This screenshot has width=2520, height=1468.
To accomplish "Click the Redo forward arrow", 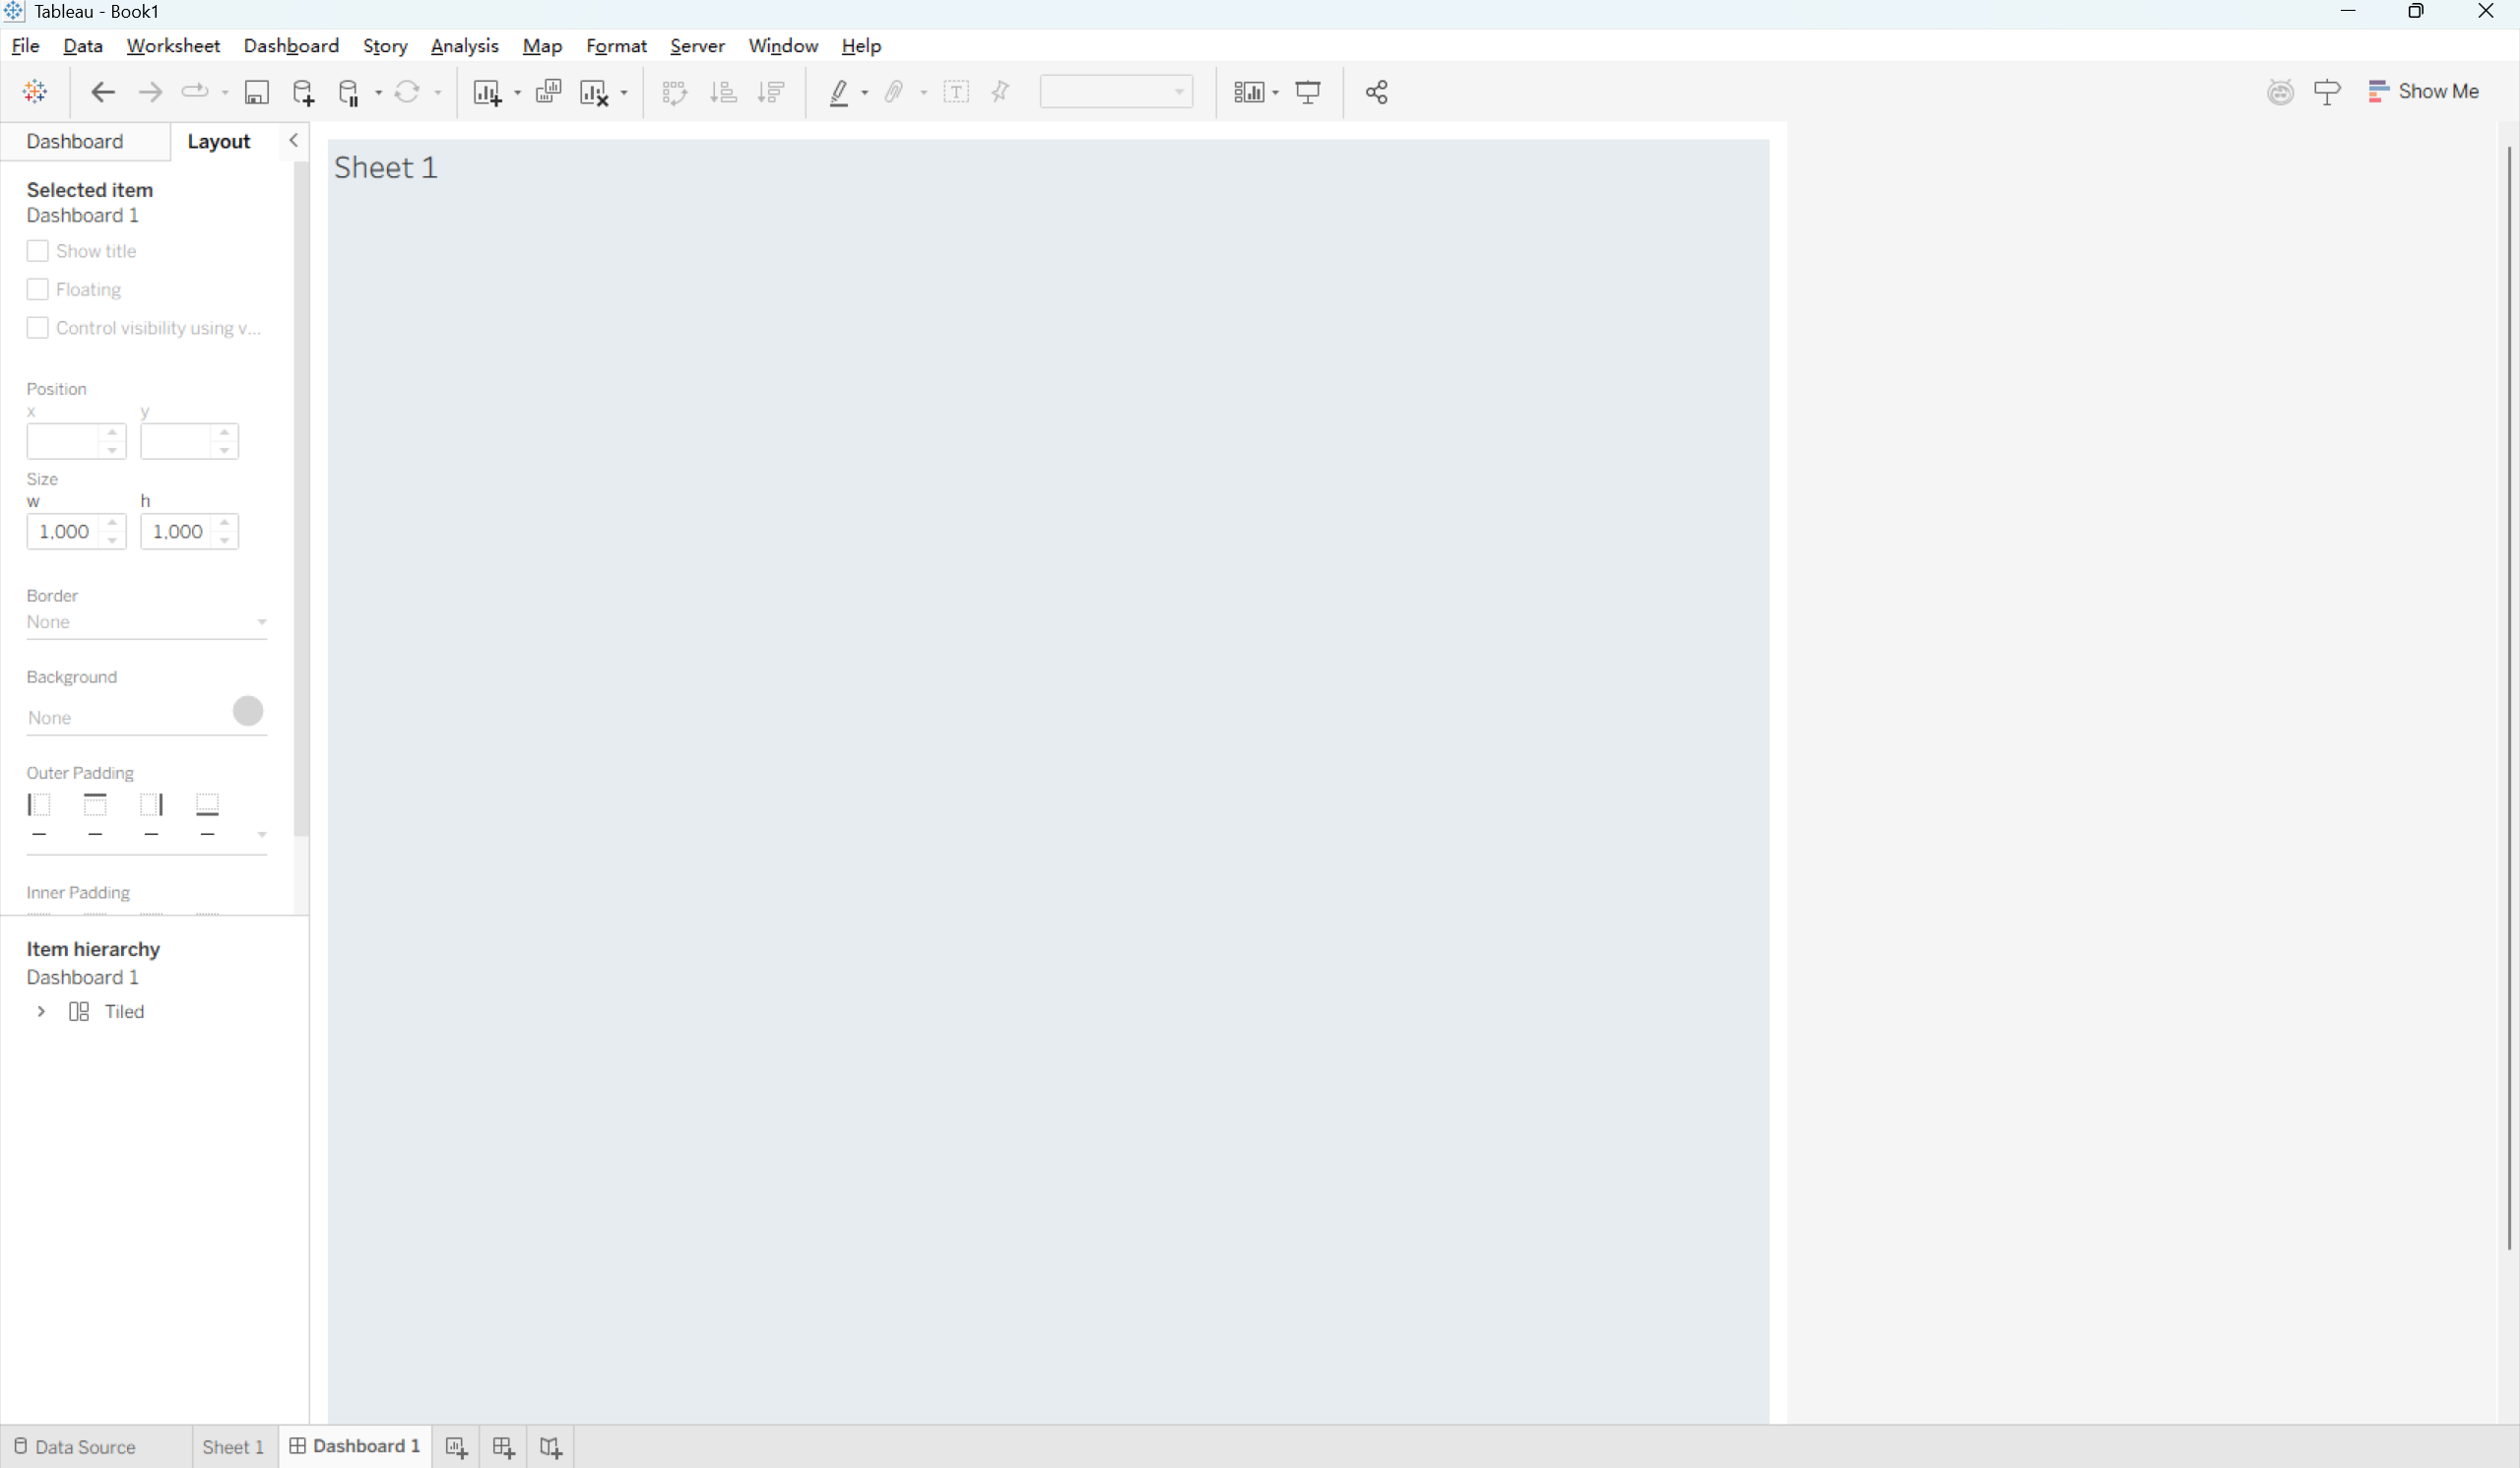I will [150, 92].
